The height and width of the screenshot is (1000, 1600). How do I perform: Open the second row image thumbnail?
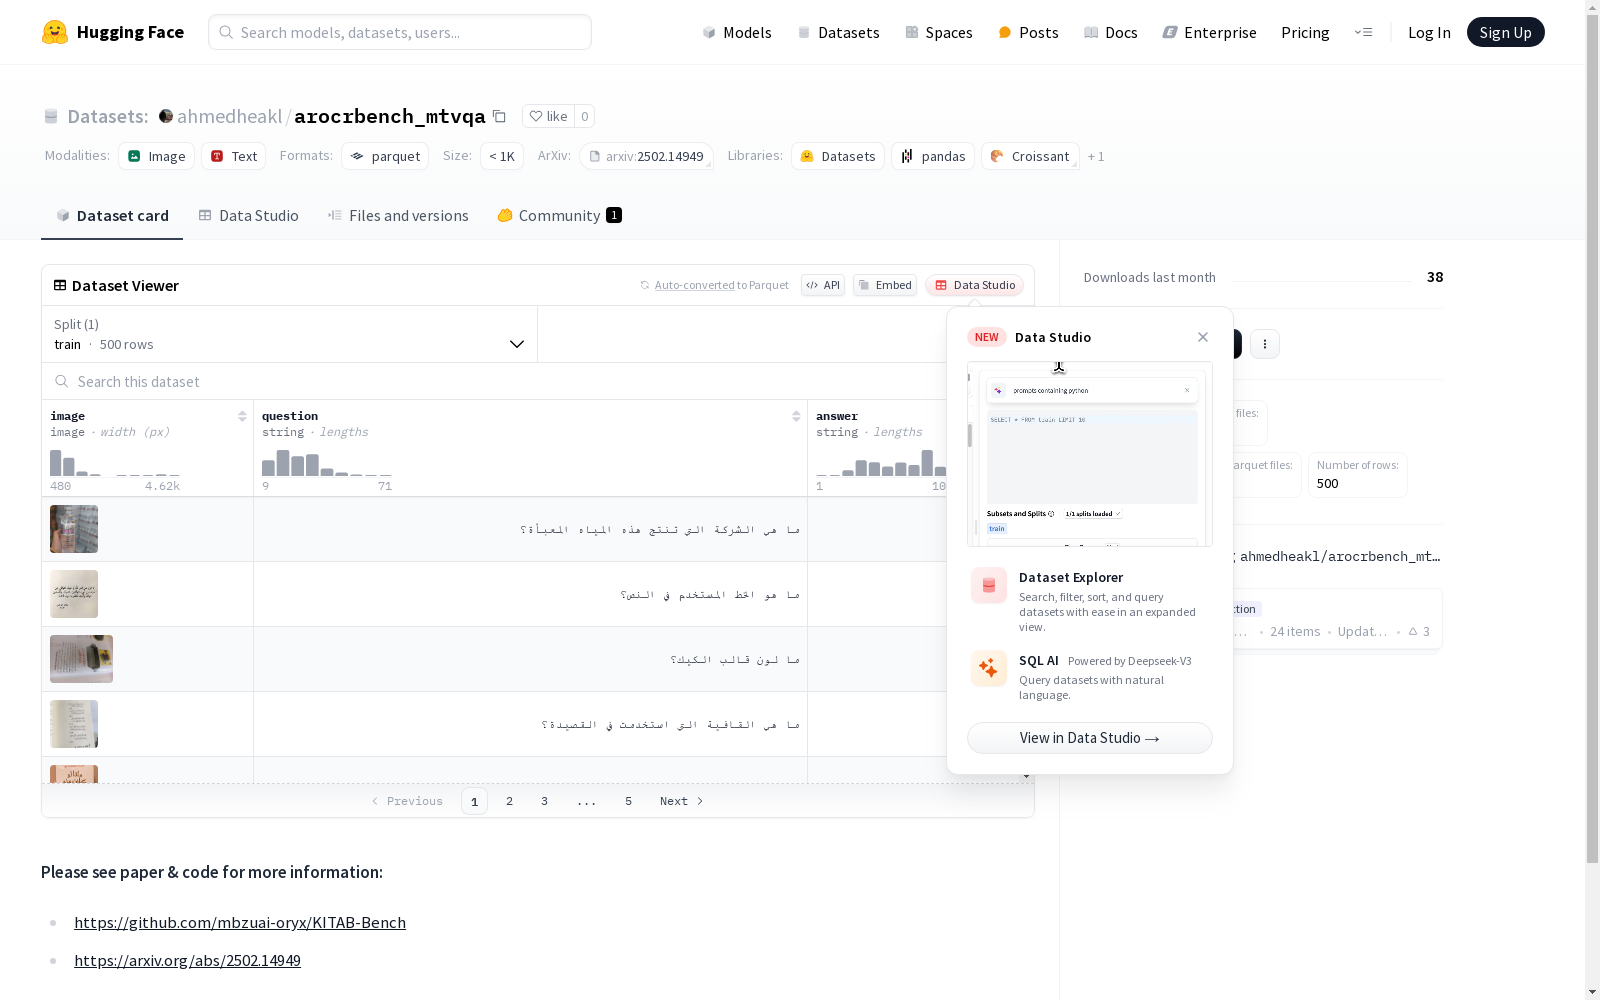pyautogui.click(x=74, y=594)
